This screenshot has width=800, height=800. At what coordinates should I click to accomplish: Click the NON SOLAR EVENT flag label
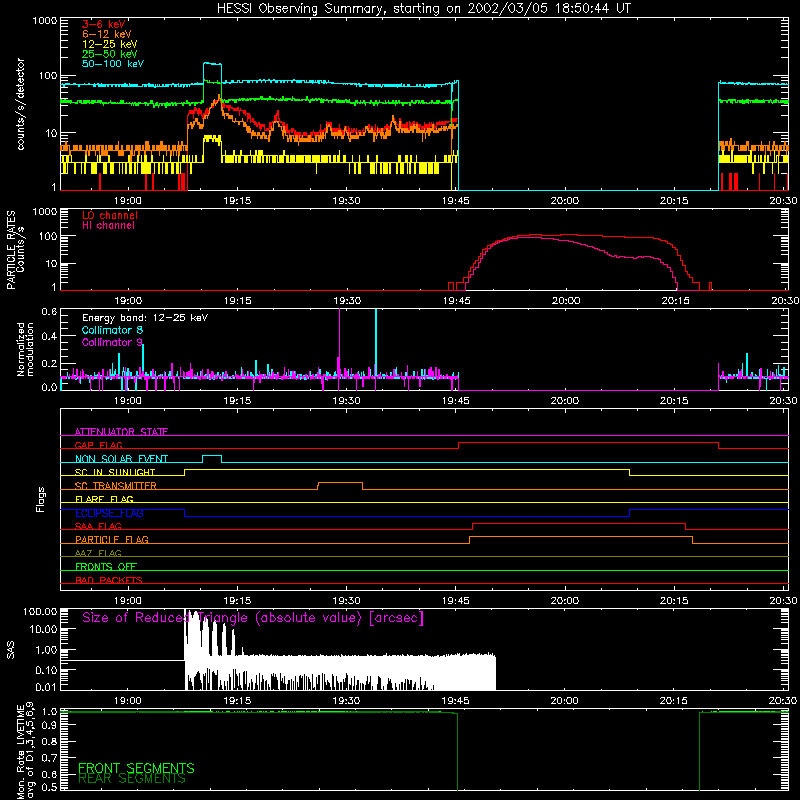click(x=121, y=459)
